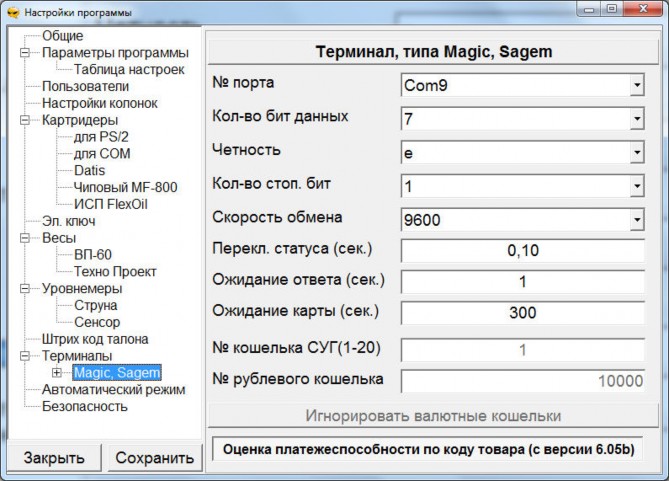Select ИСП FlexOil tree item
The height and width of the screenshot is (481, 669).
coord(111,204)
